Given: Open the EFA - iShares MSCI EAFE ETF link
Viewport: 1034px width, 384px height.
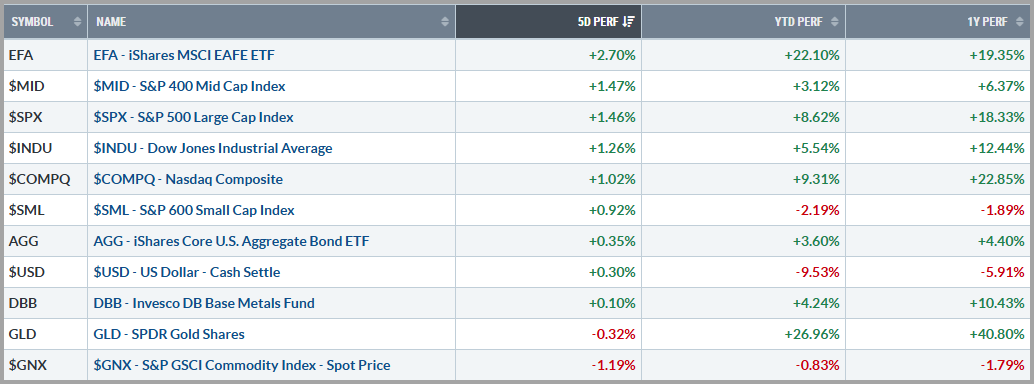Looking at the screenshot, I should (x=184, y=55).
